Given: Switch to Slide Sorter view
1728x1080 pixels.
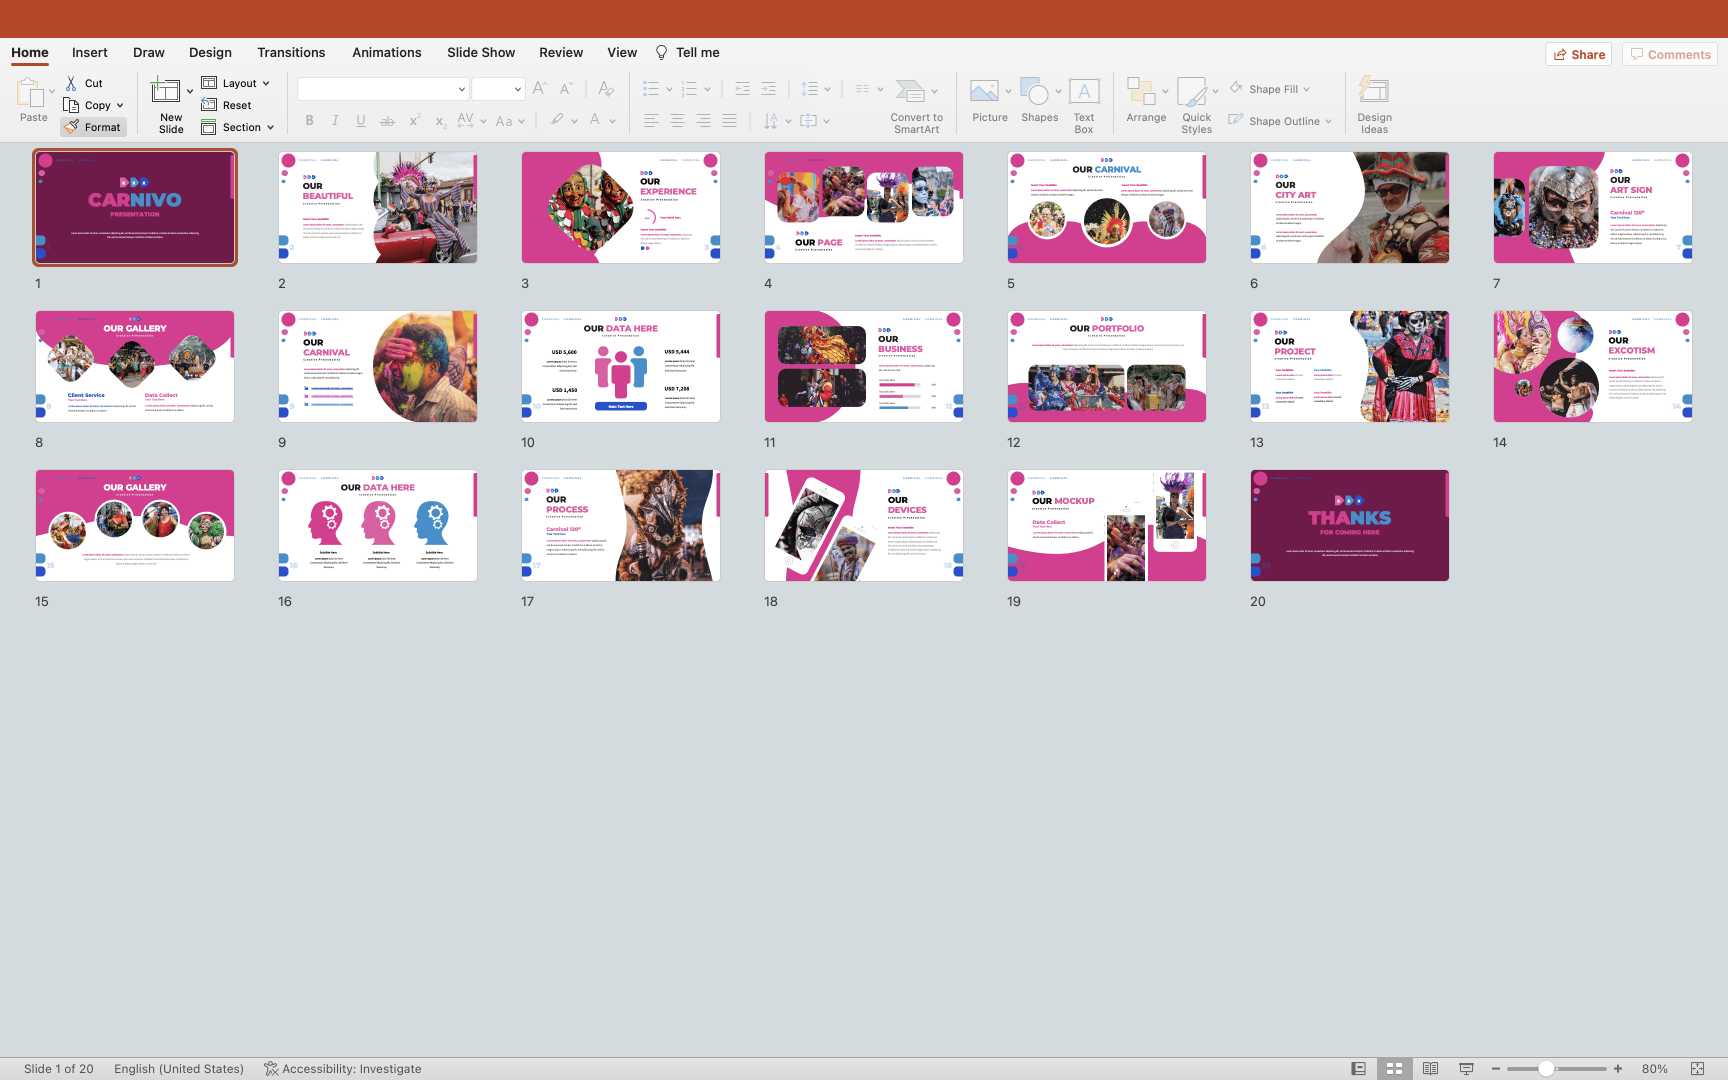Looking at the screenshot, I should point(1394,1068).
